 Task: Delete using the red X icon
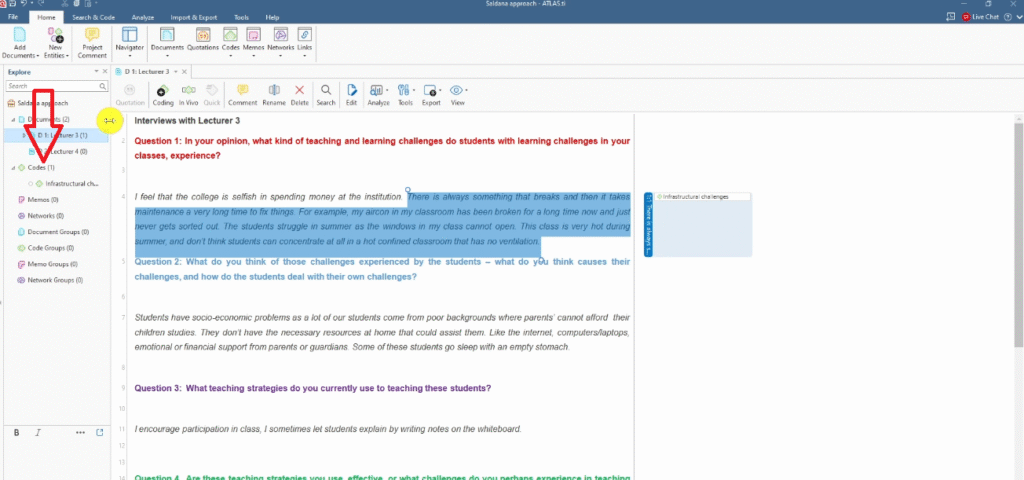tap(299, 93)
